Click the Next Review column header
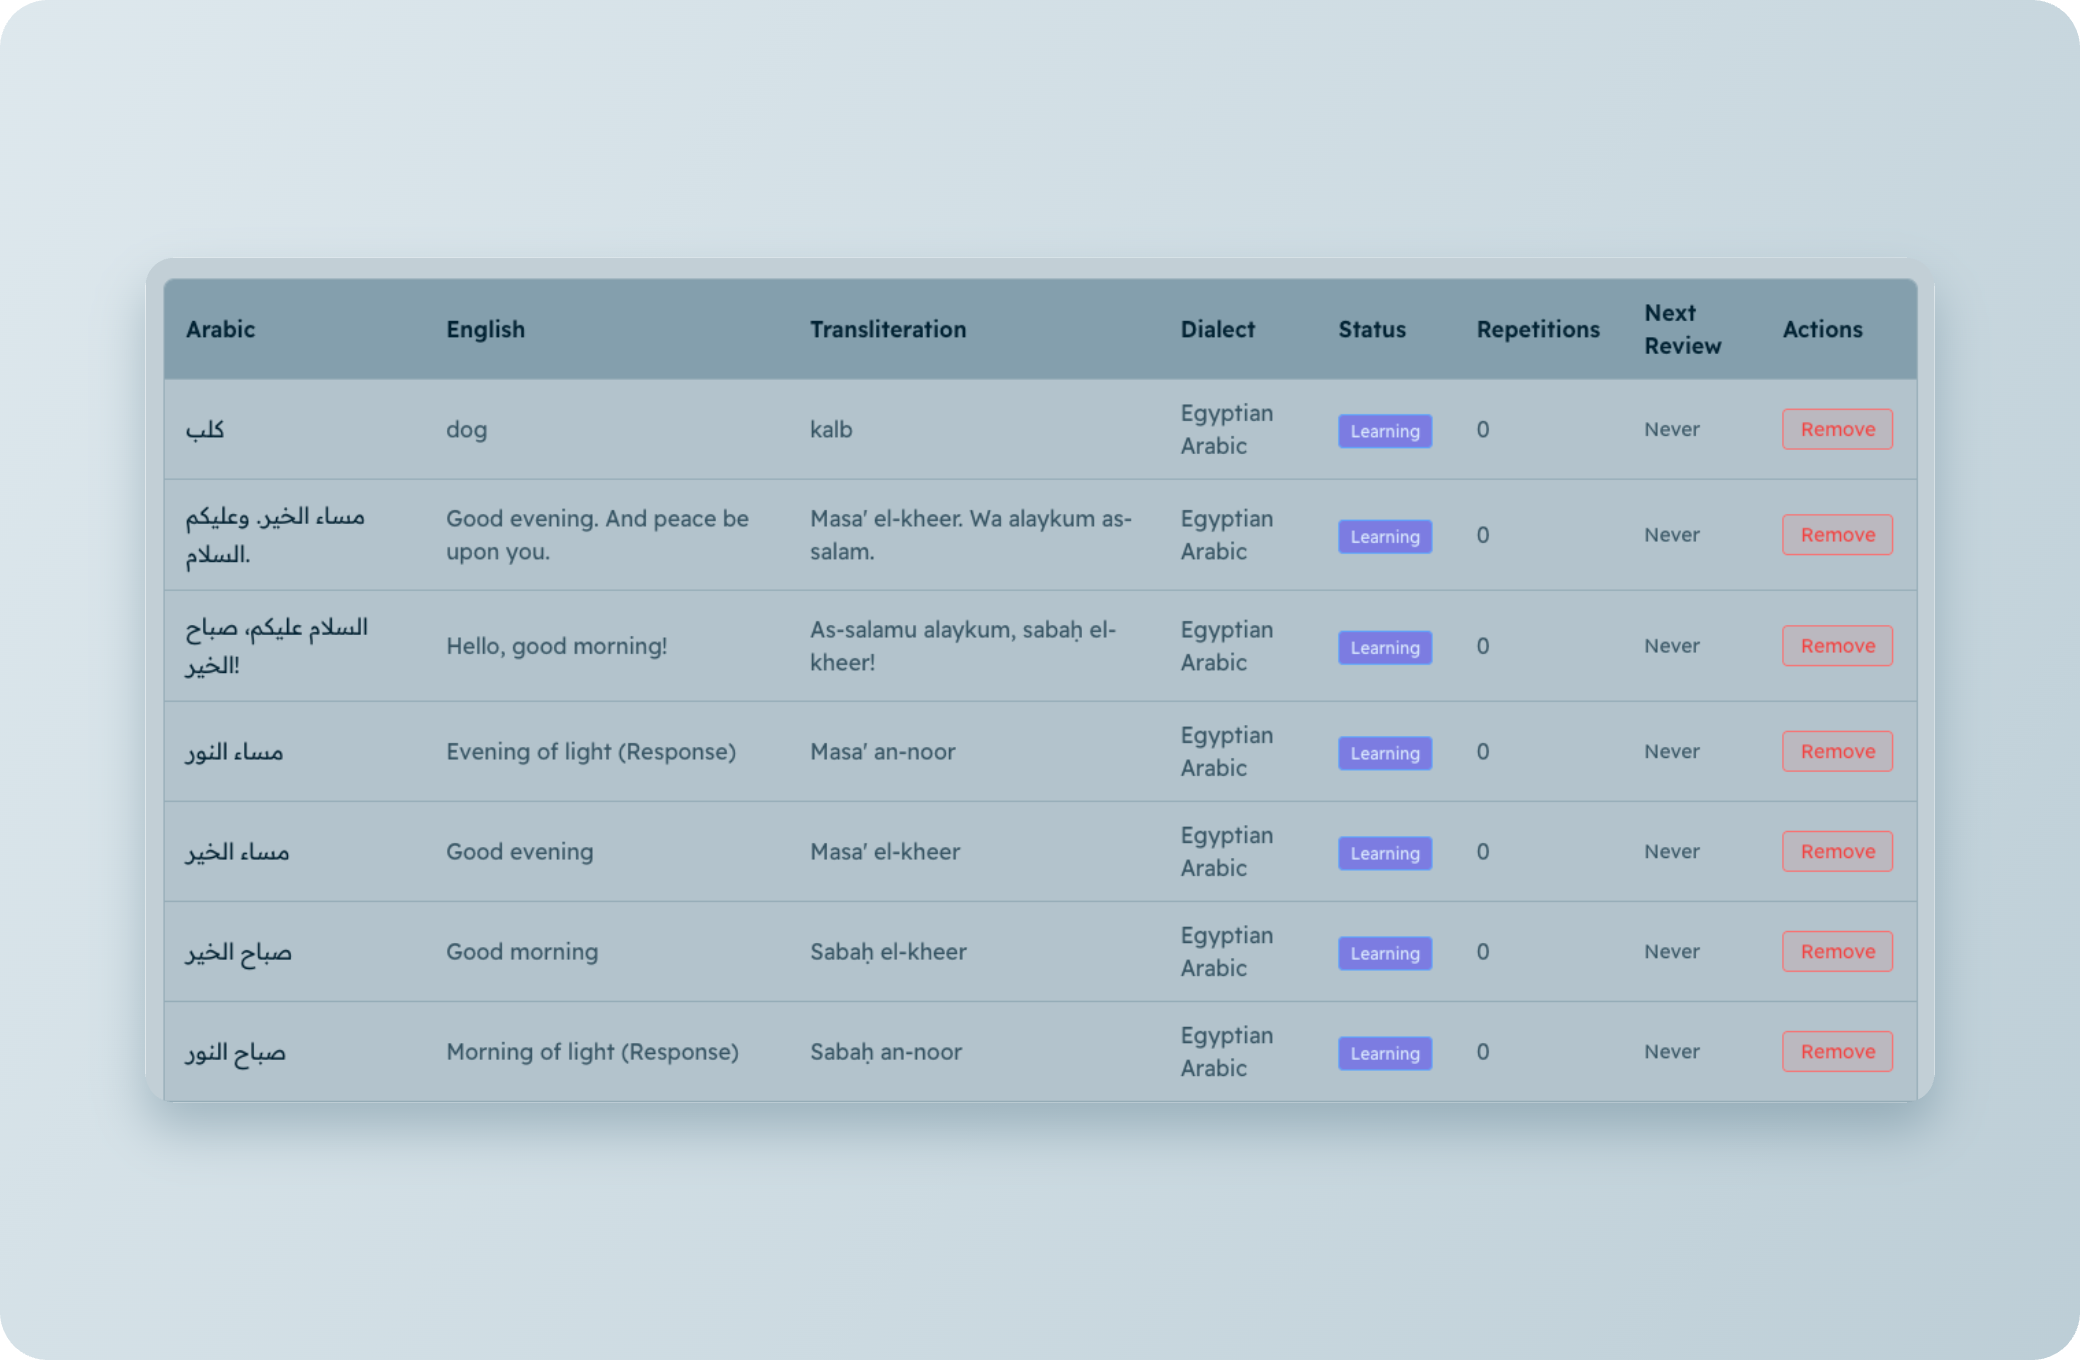Screen dimensions: 2080x1360 click(x=1683, y=329)
